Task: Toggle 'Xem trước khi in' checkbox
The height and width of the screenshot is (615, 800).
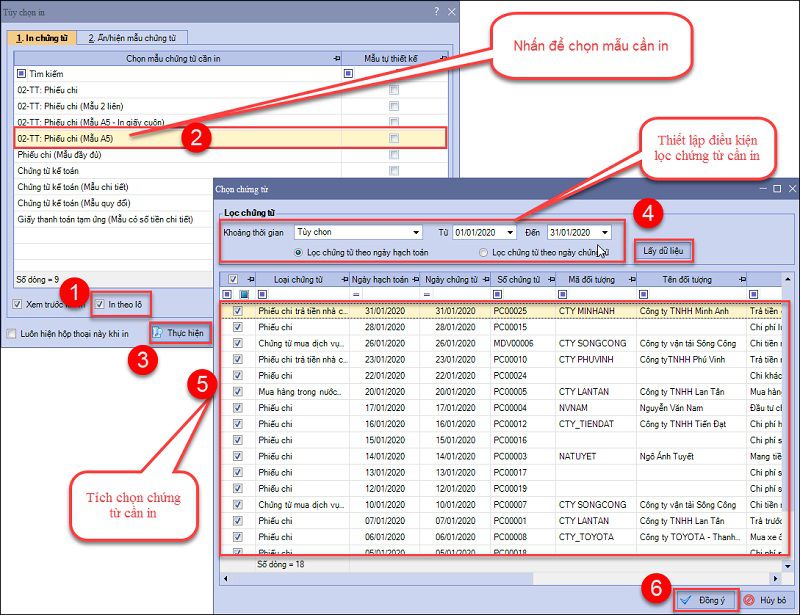Action: click(x=17, y=304)
